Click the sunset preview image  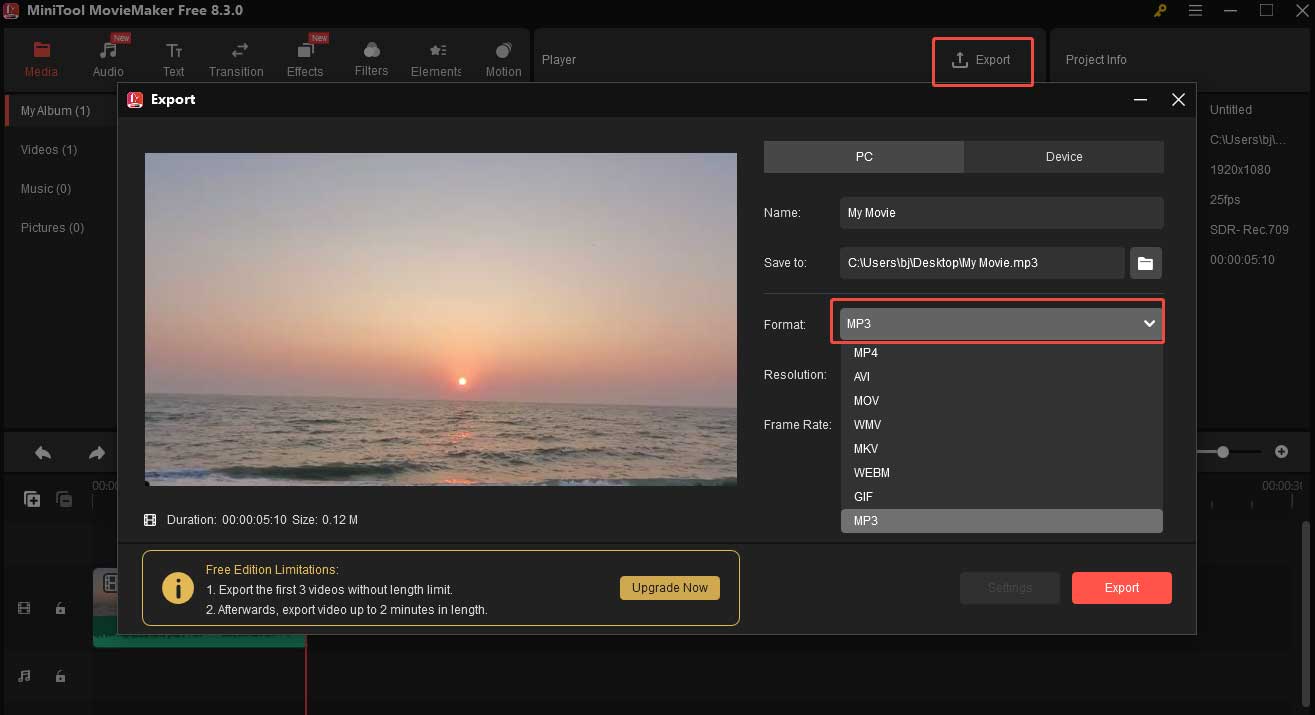click(x=441, y=319)
